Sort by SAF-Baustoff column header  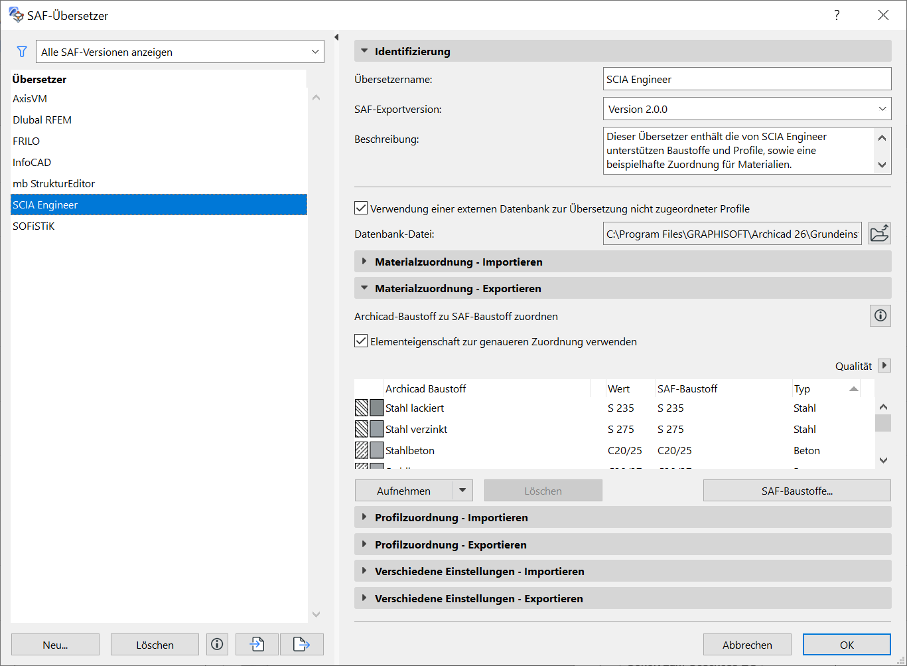[x=722, y=389]
